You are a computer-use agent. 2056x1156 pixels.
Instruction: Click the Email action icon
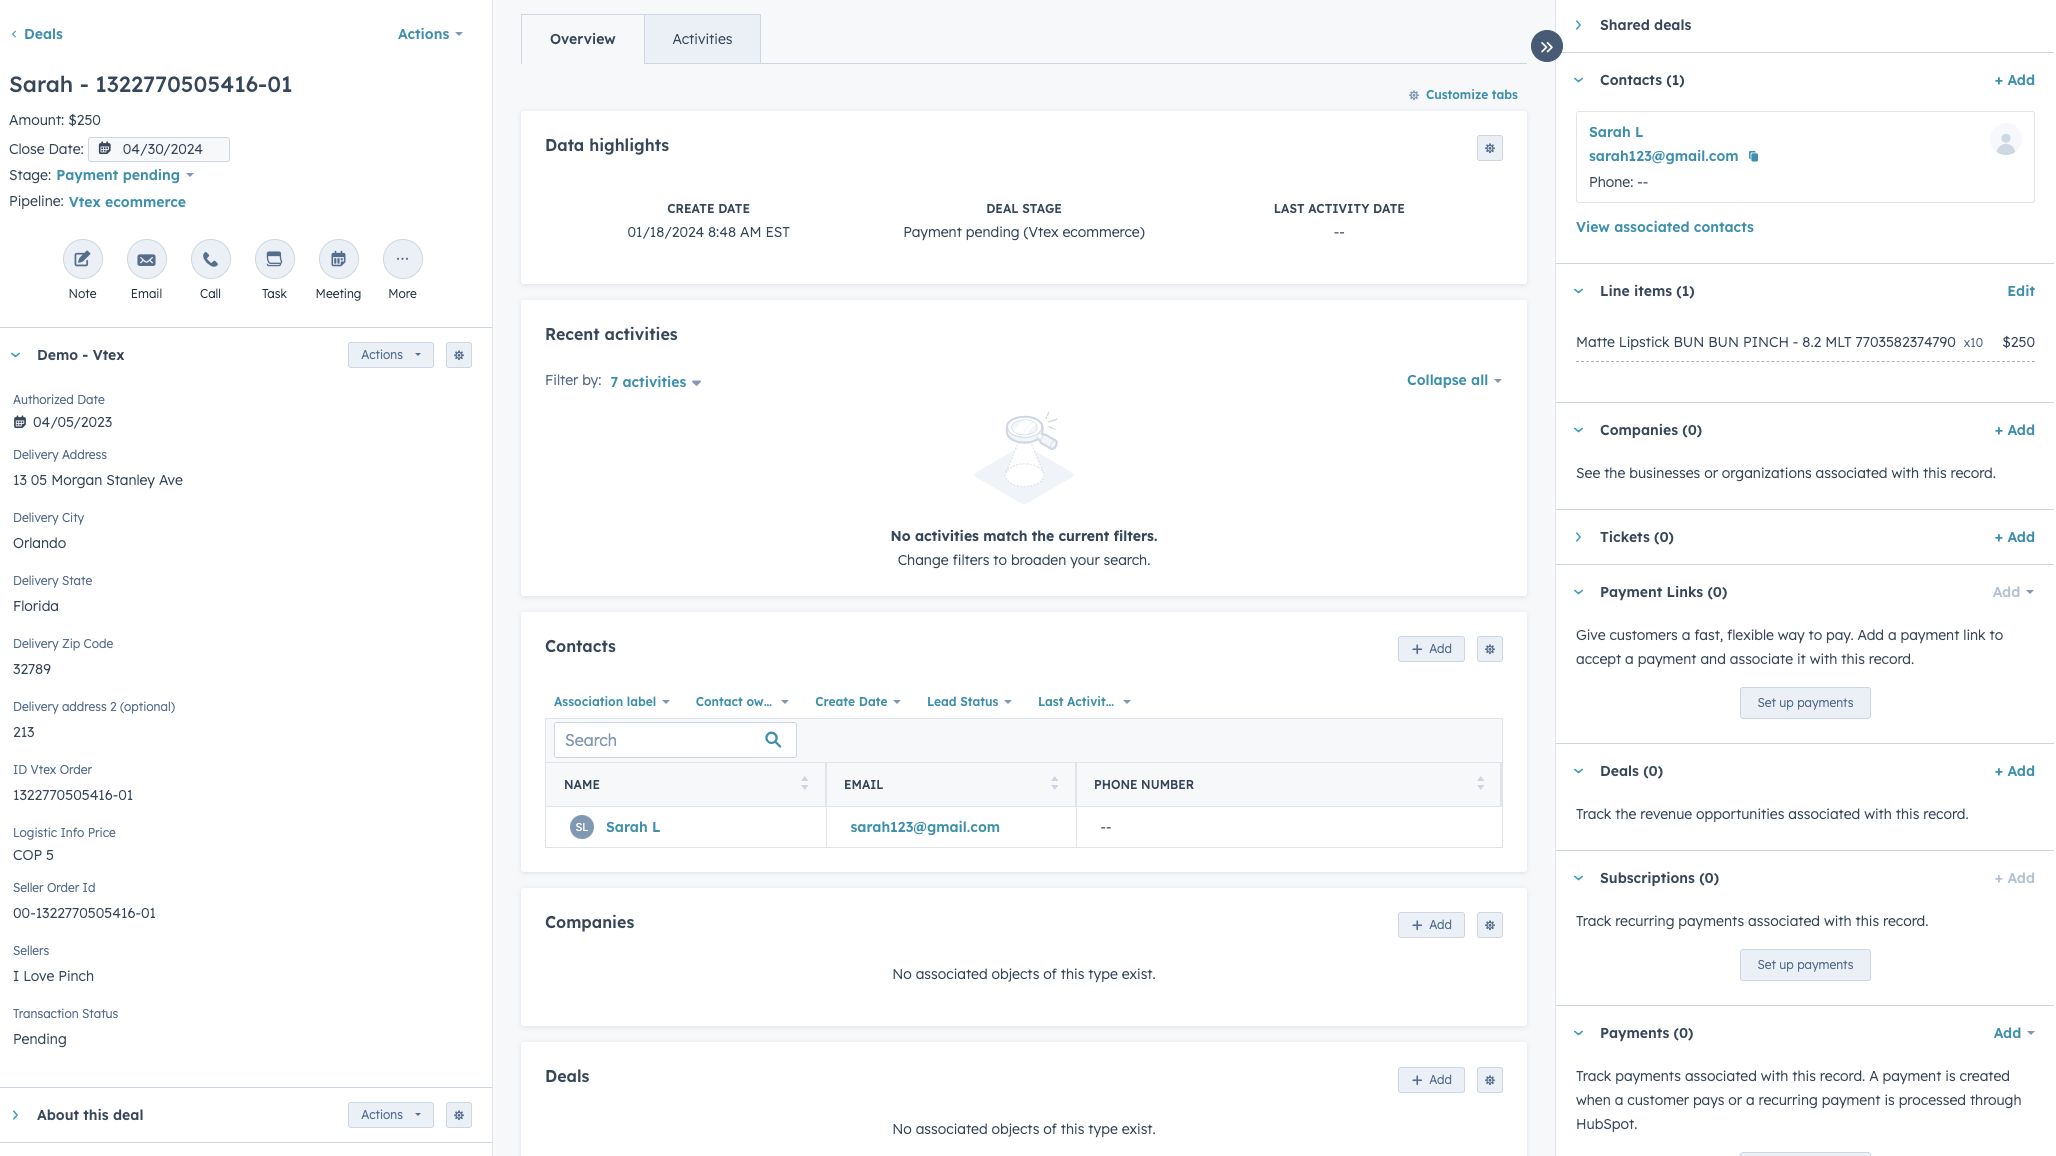click(x=147, y=260)
